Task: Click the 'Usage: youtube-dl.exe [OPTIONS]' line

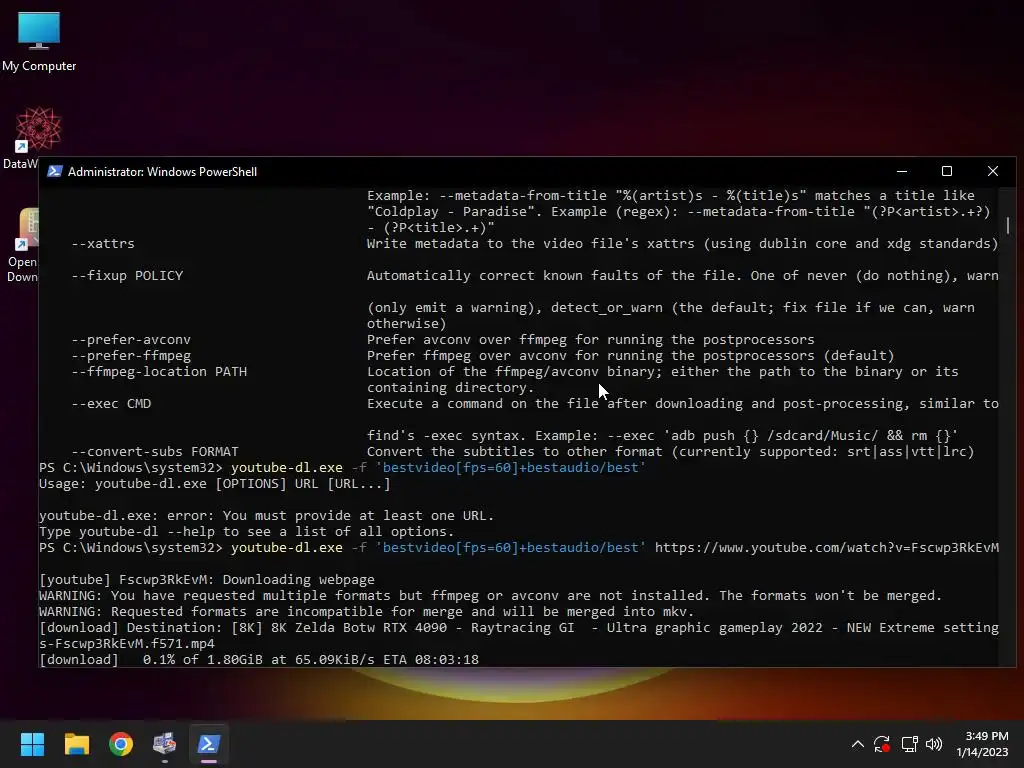Action: click(215, 484)
